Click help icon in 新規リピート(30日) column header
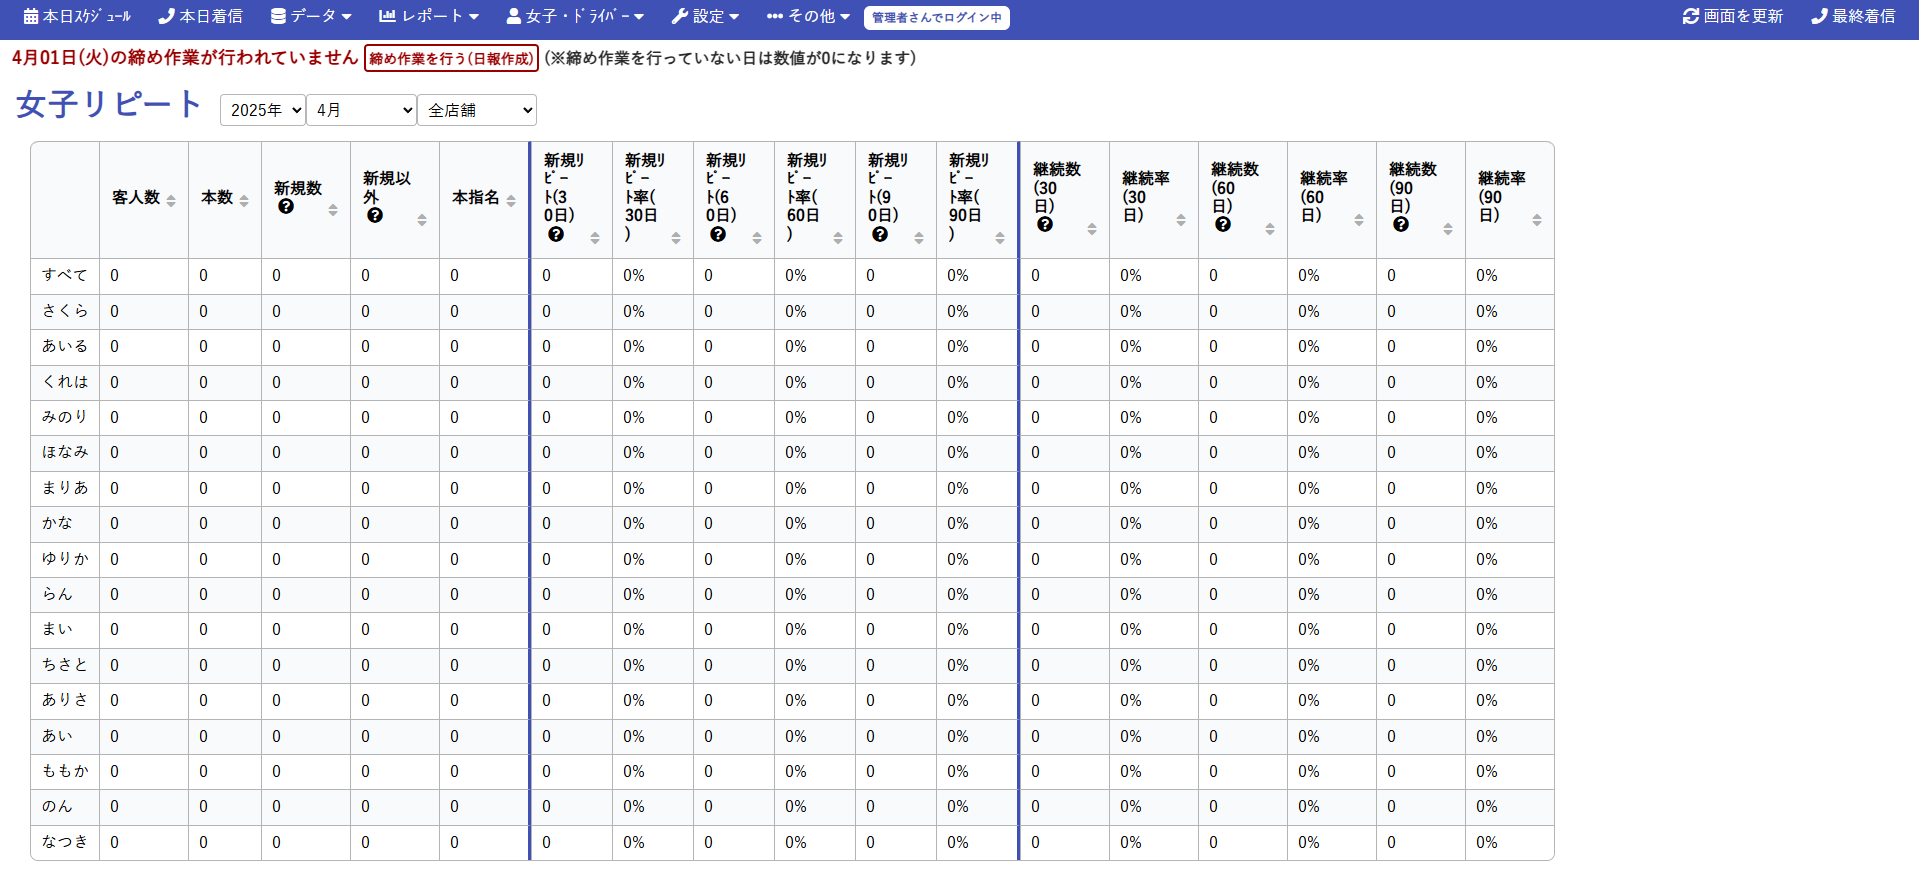 (556, 234)
